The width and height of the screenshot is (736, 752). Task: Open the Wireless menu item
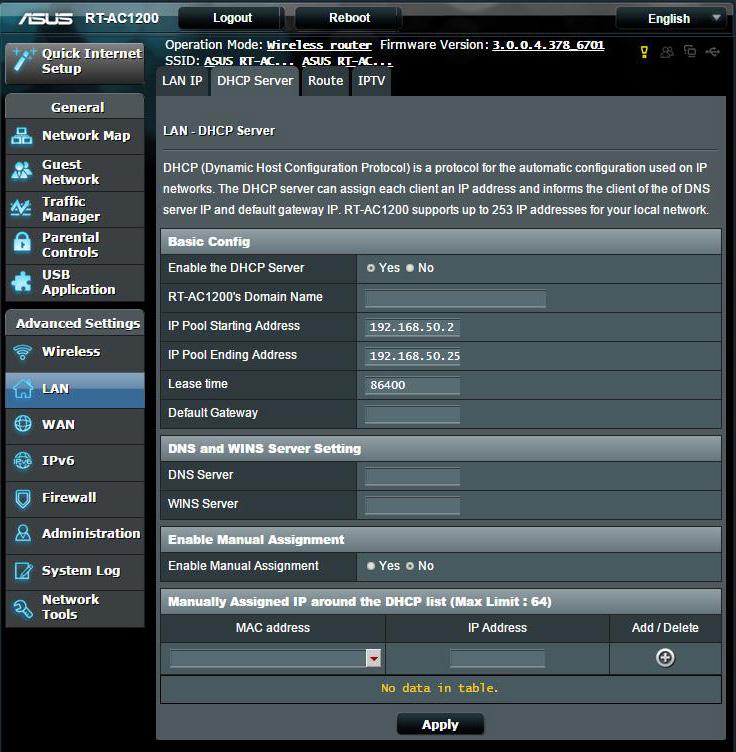pos(75,352)
